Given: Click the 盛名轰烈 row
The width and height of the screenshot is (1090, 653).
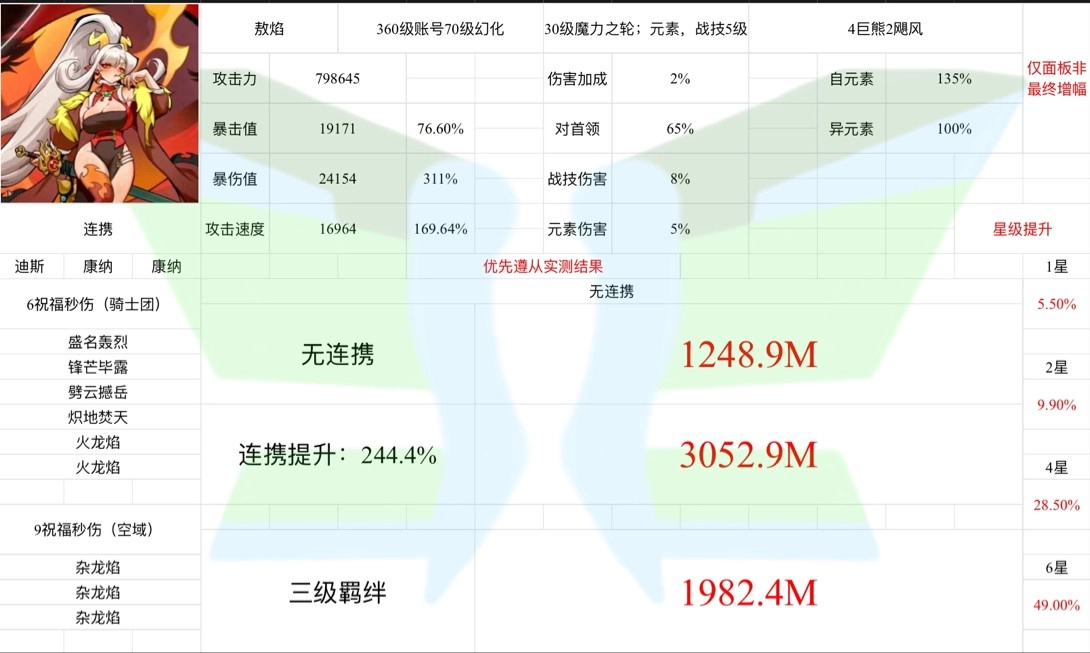Looking at the screenshot, I should click(100, 342).
